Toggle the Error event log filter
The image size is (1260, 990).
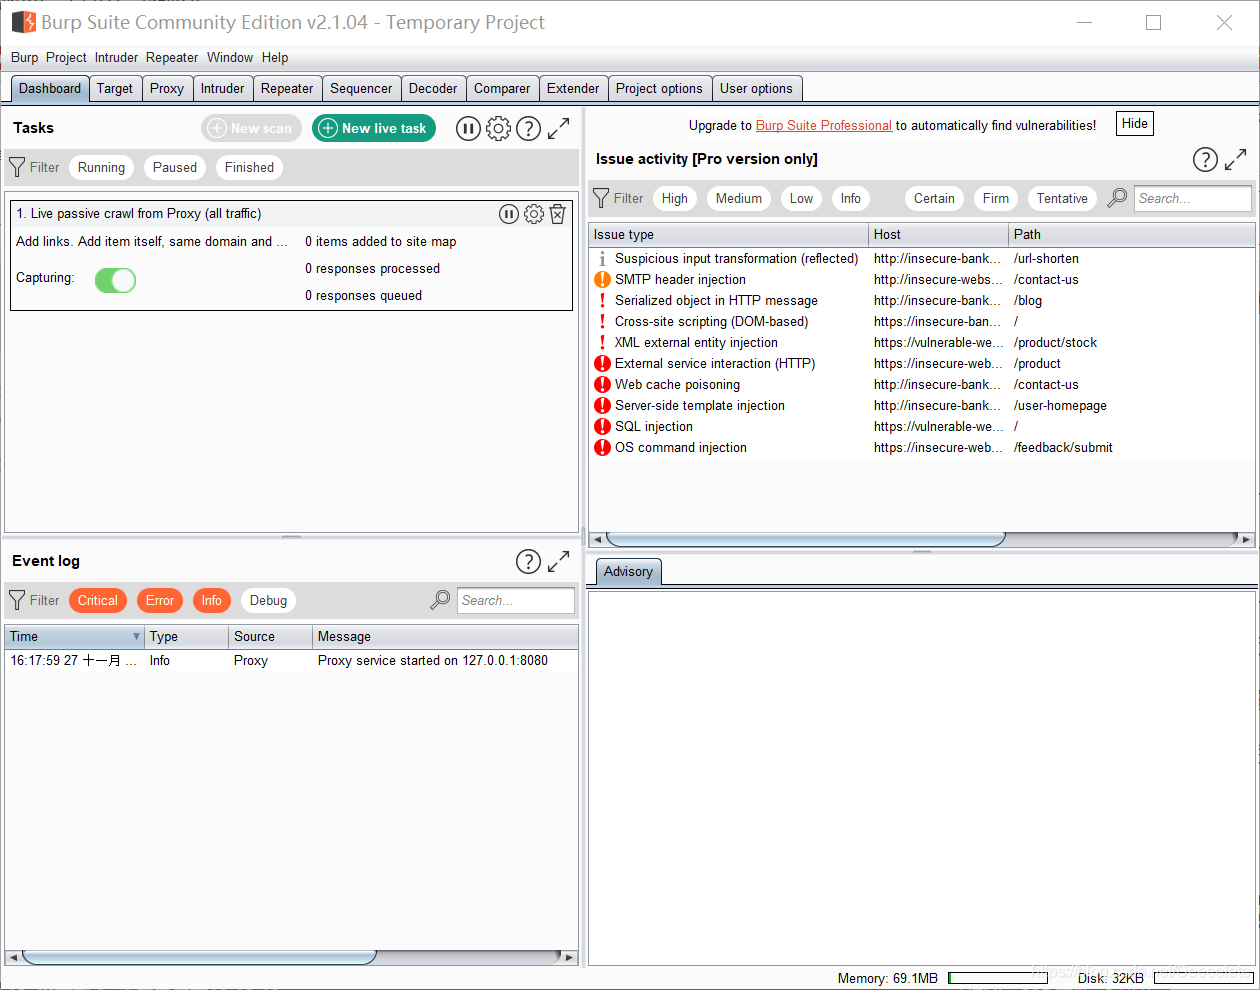coord(160,600)
